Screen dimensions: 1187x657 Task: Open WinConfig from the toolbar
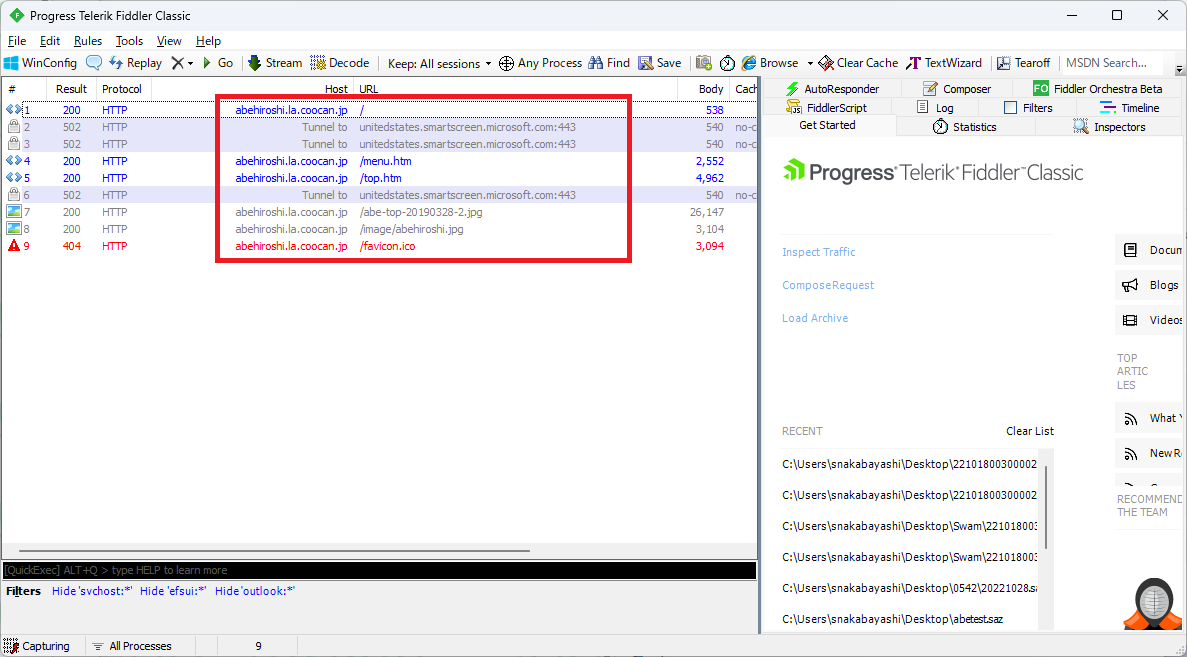(x=41, y=63)
